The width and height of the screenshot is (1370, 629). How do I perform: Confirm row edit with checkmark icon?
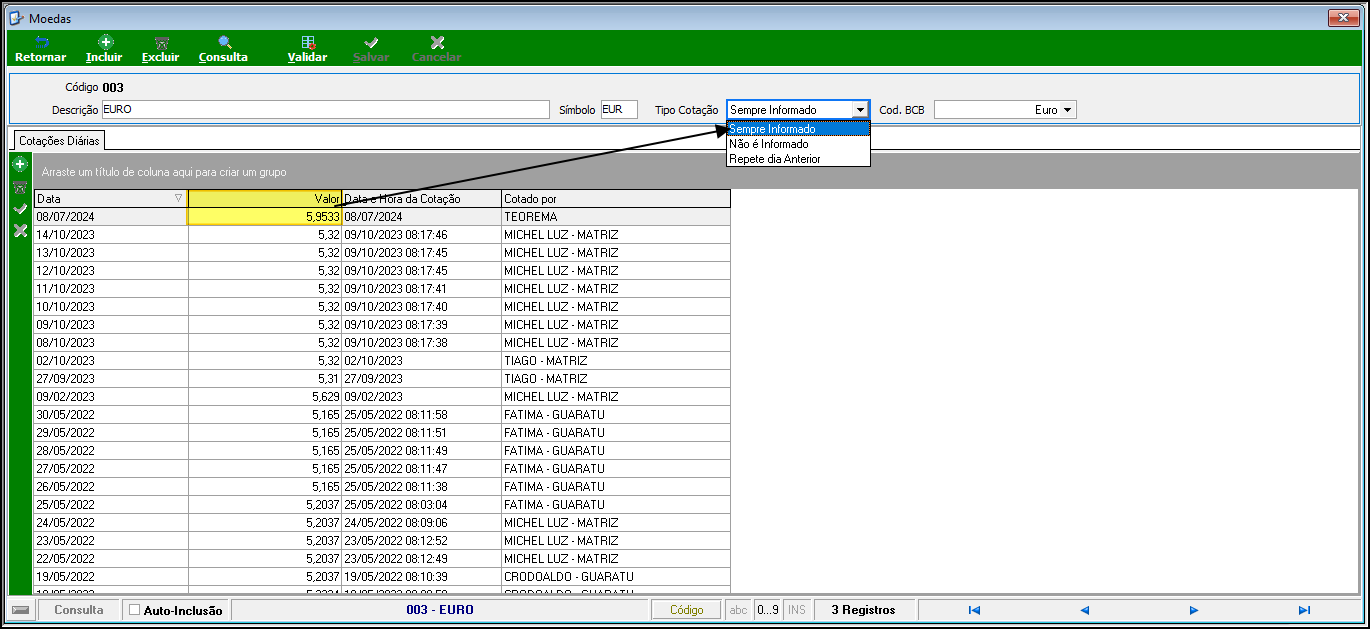(x=19, y=209)
